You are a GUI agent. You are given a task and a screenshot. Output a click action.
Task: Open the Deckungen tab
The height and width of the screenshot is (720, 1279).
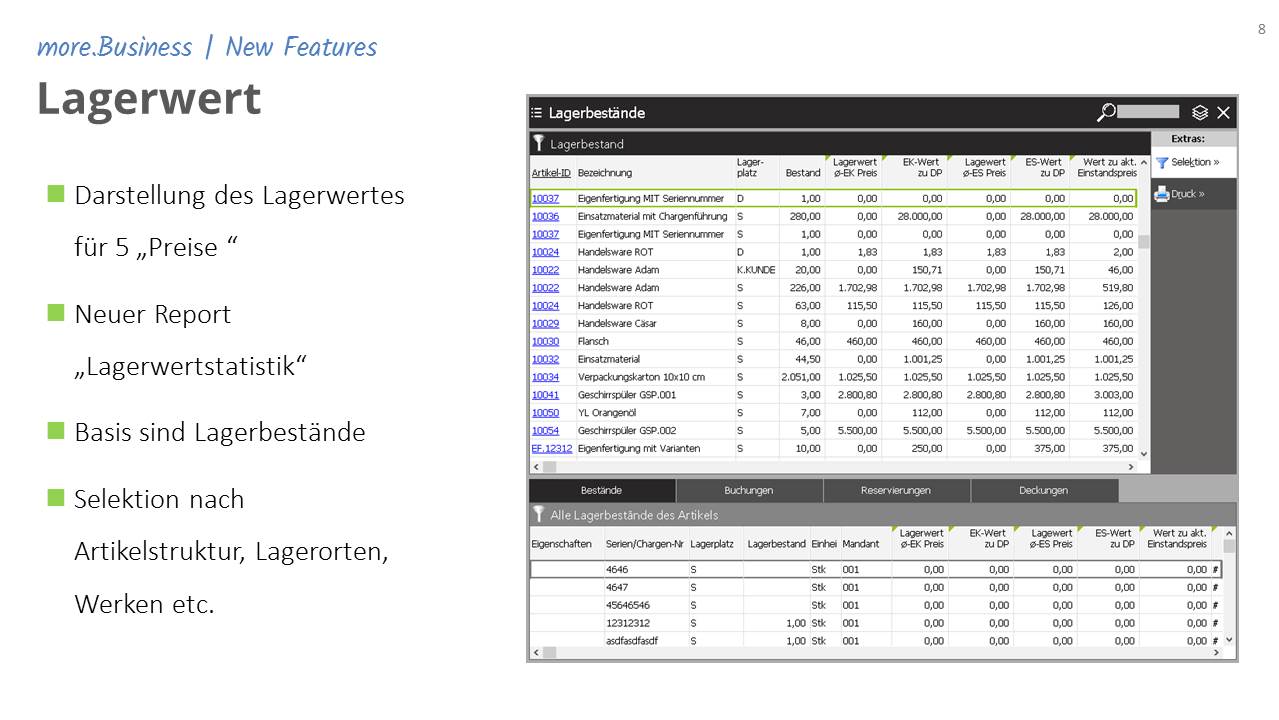pos(1044,490)
